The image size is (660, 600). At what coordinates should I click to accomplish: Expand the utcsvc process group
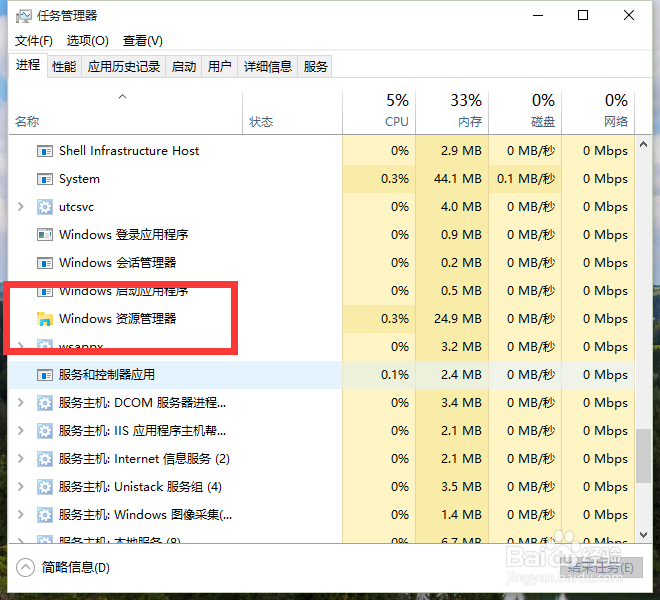(20, 207)
